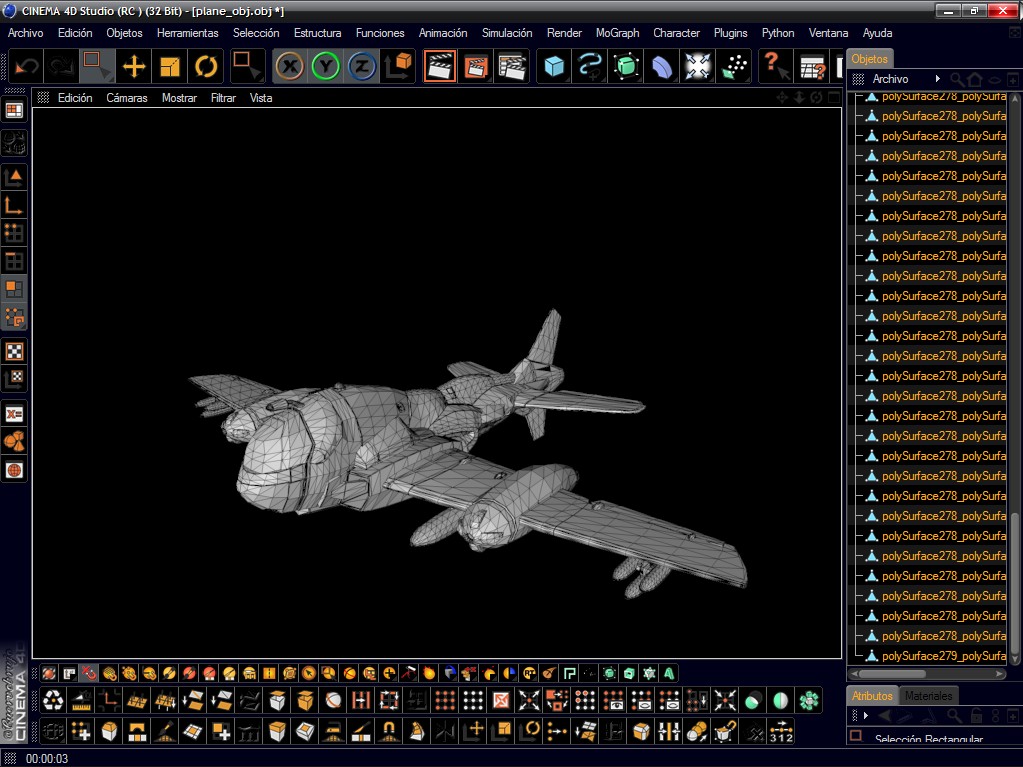Screen dimensions: 1023x767
Task: Click the particle emitter dots icon
Action: (733, 66)
